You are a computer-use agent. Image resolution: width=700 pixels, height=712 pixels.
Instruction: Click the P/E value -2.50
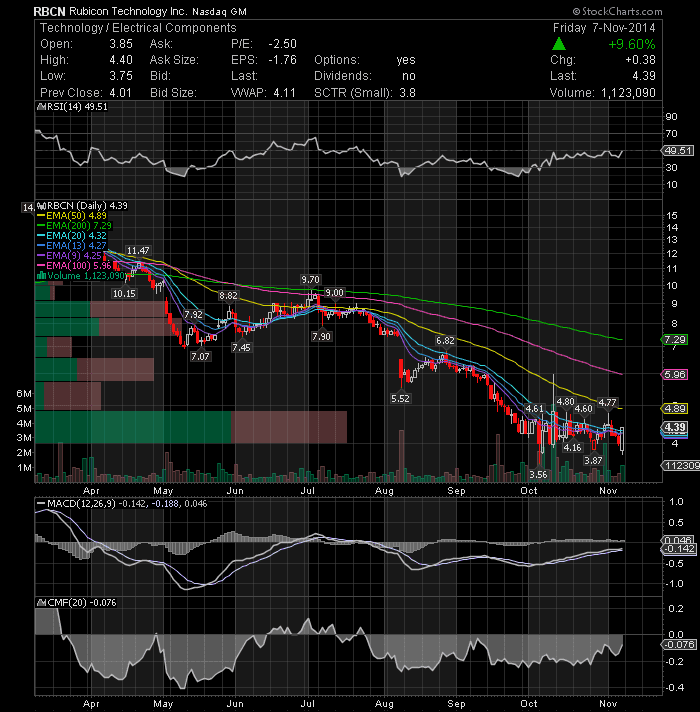pos(282,44)
